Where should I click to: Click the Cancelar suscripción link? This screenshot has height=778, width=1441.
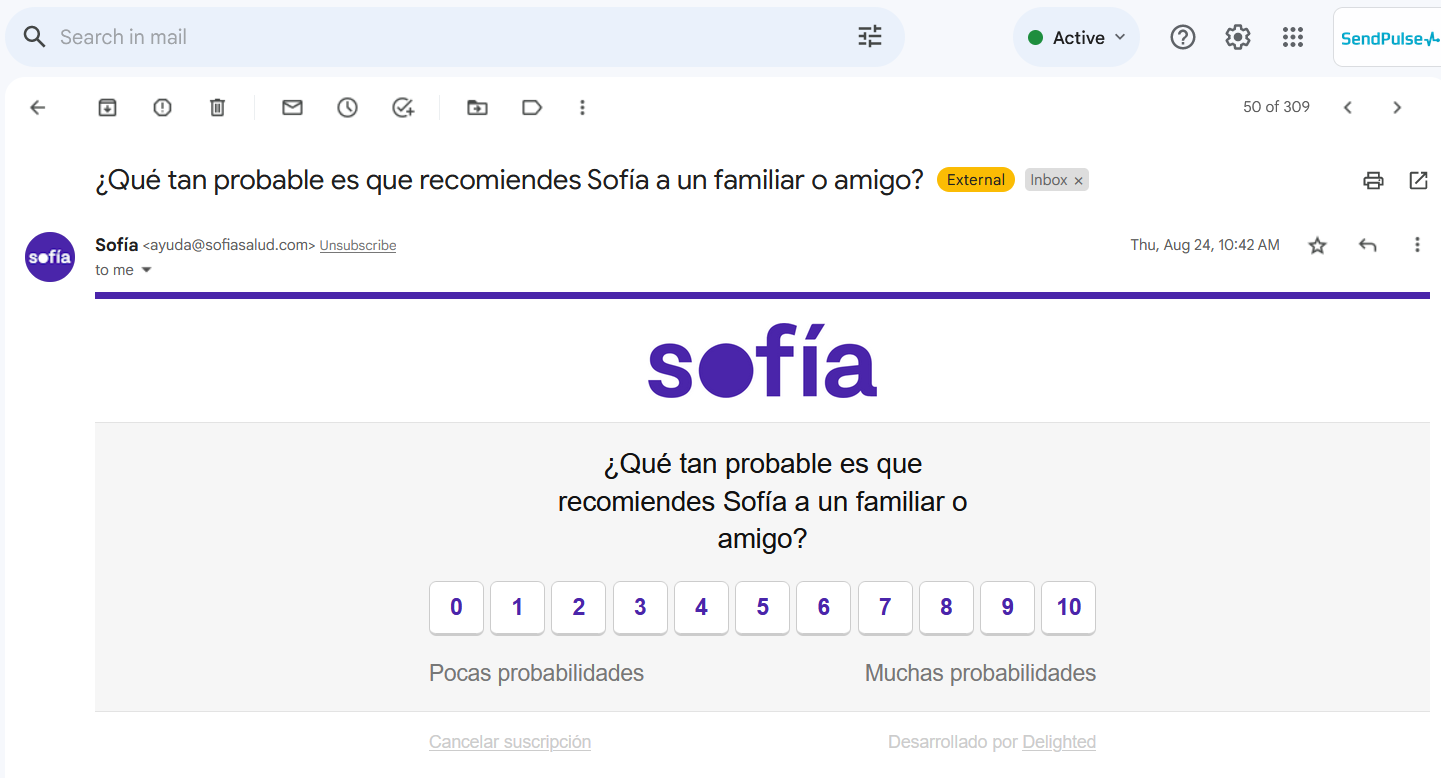(510, 742)
